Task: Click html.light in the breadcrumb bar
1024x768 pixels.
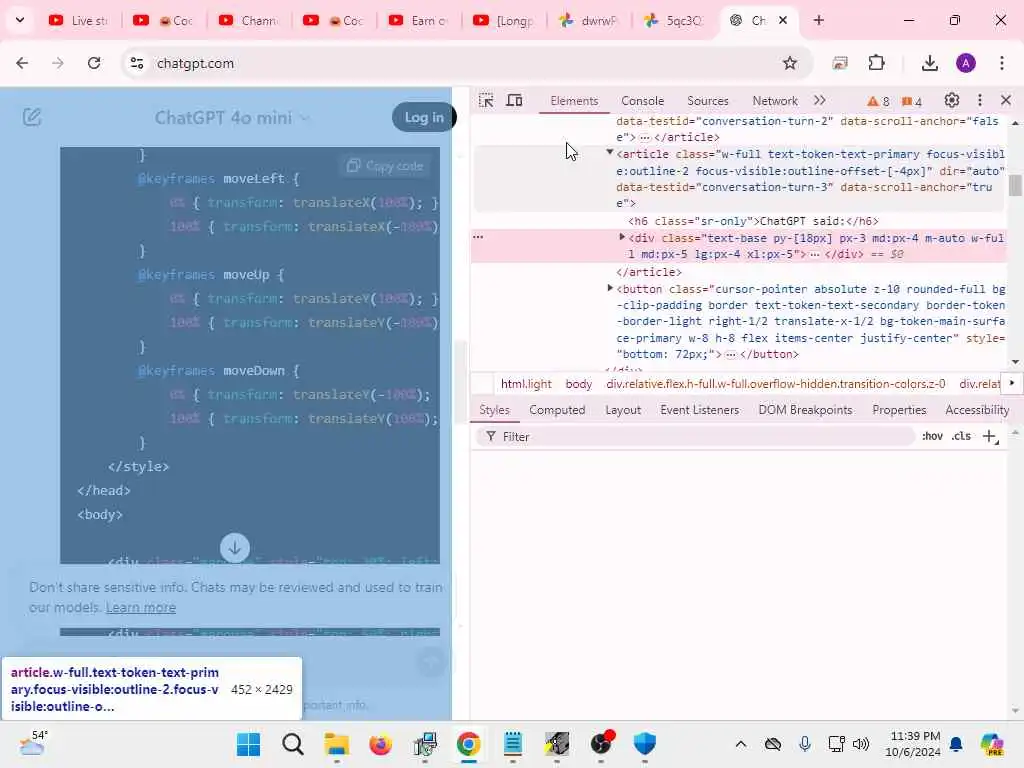Action: (x=526, y=384)
